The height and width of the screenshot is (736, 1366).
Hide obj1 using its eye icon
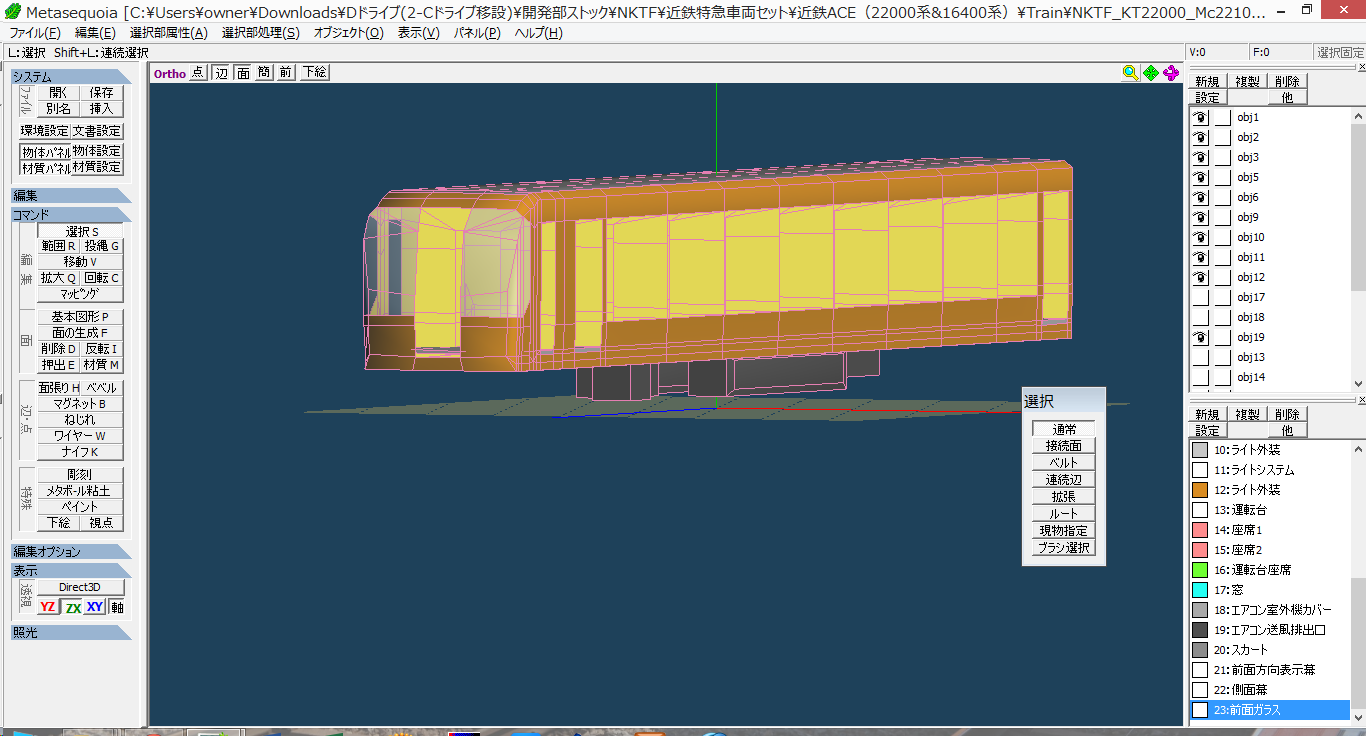pyautogui.click(x=1201, y=117)
